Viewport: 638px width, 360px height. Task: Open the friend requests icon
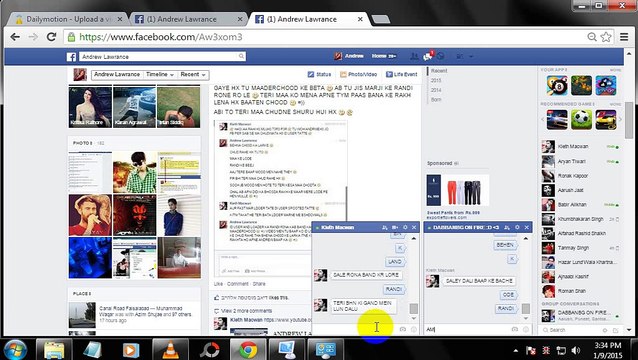point(414,56)
